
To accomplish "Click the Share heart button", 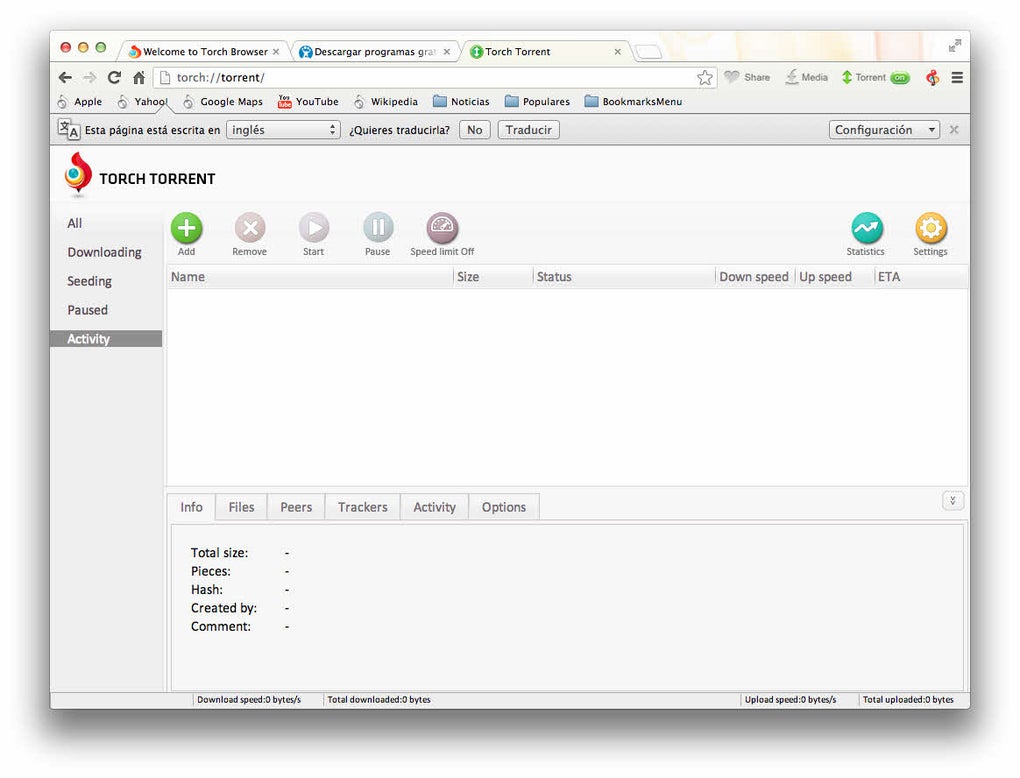I will coord(747,77).
